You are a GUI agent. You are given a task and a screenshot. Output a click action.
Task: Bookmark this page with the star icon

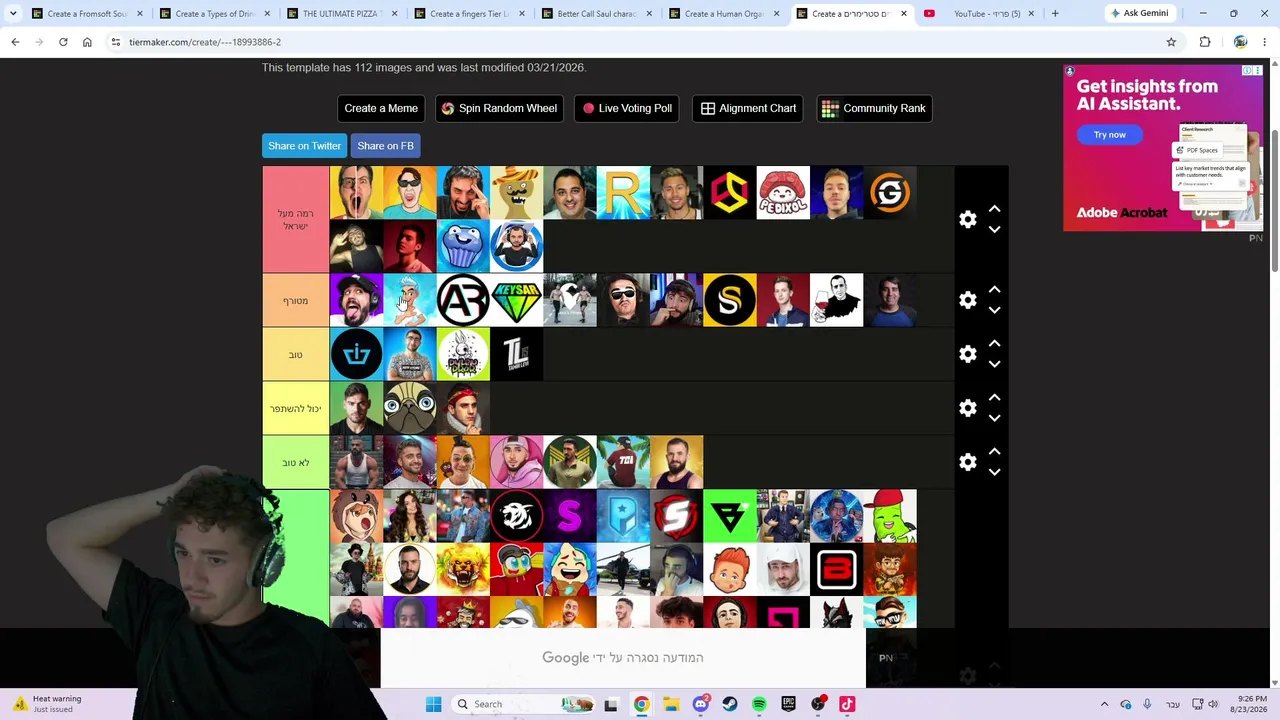(1171, 42)
